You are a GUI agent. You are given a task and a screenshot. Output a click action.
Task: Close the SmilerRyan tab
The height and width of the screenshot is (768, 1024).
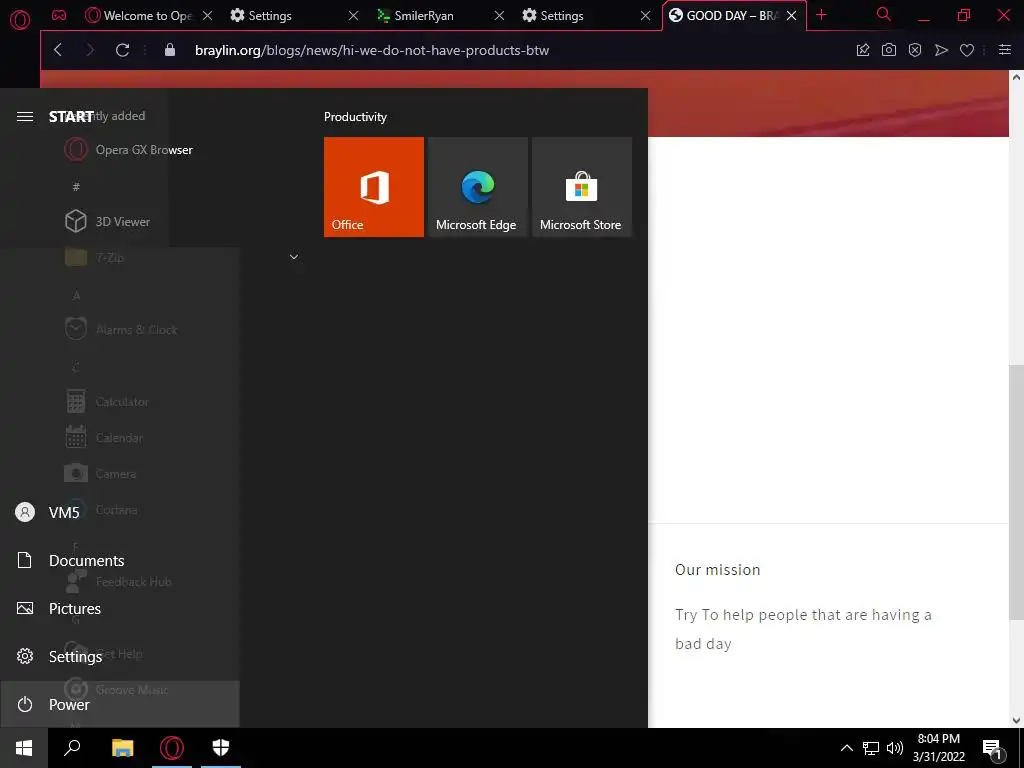(499, 16)
